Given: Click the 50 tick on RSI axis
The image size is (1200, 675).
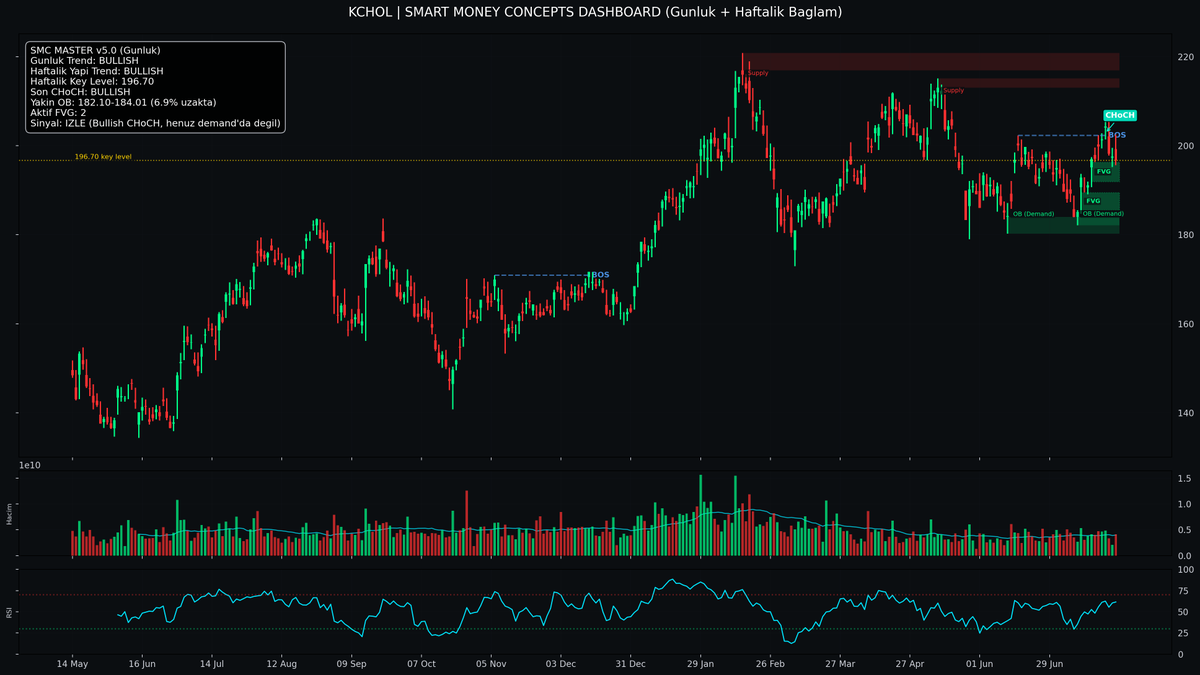Looking at the screenshot, I should [1183, 612].
